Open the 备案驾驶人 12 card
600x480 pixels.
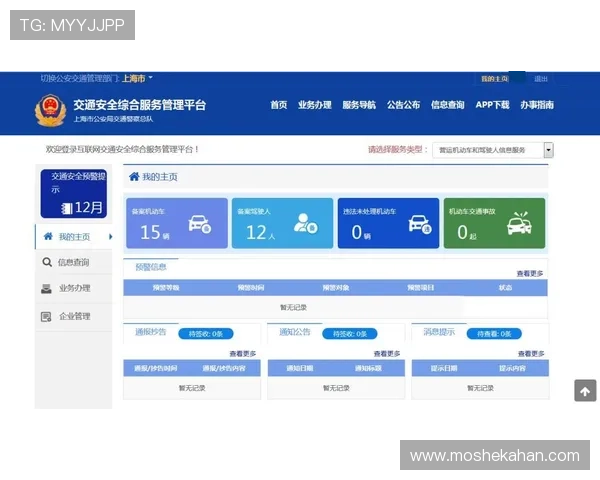tap(282, 223)
